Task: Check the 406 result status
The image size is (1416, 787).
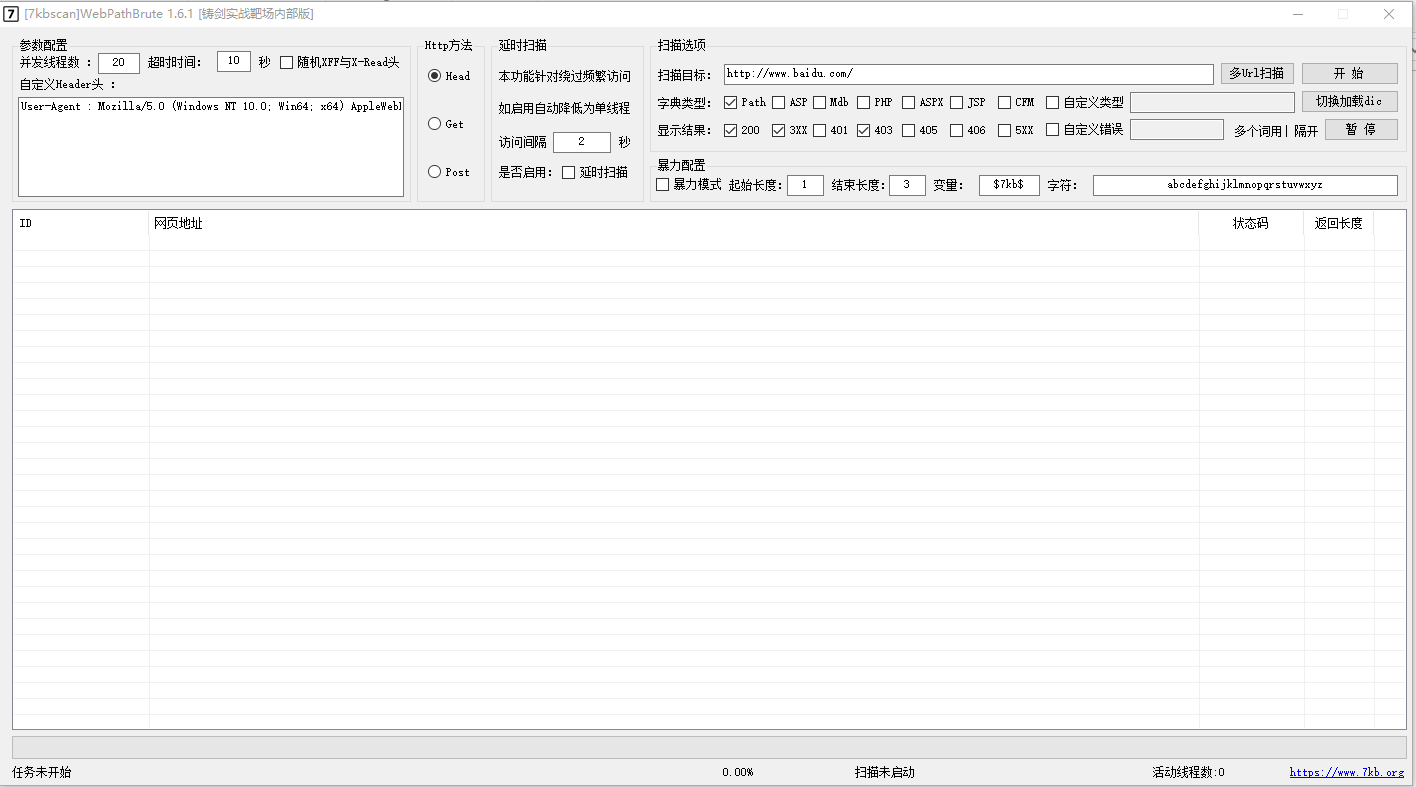Action: (956, 130)
